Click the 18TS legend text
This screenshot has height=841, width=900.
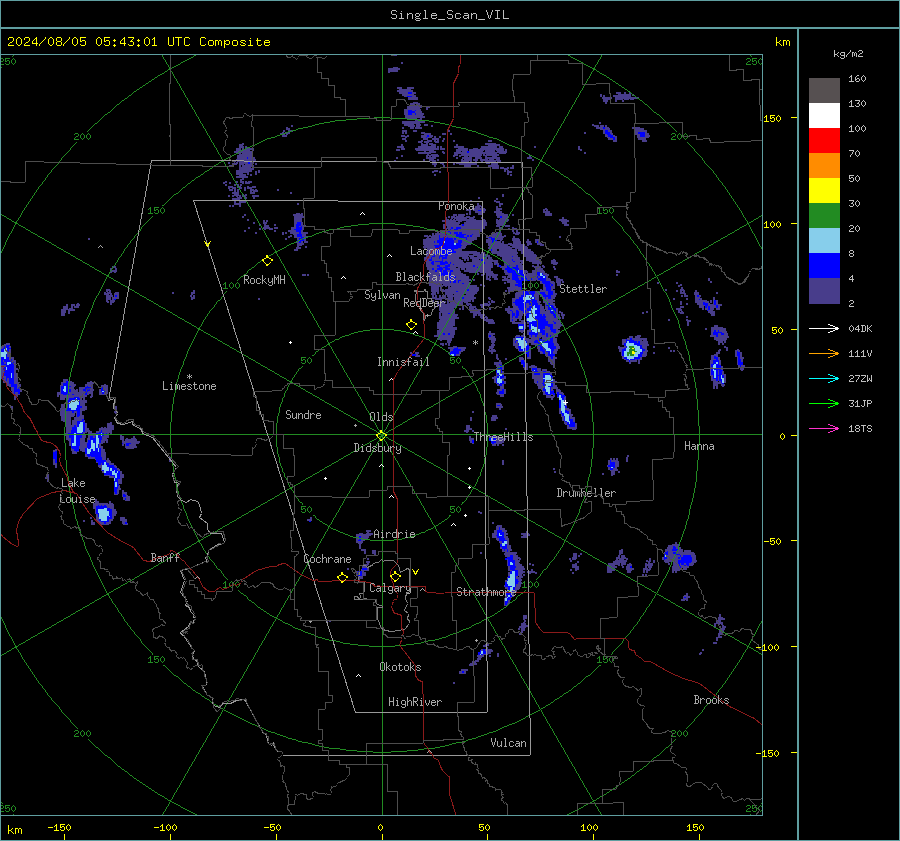860,428
